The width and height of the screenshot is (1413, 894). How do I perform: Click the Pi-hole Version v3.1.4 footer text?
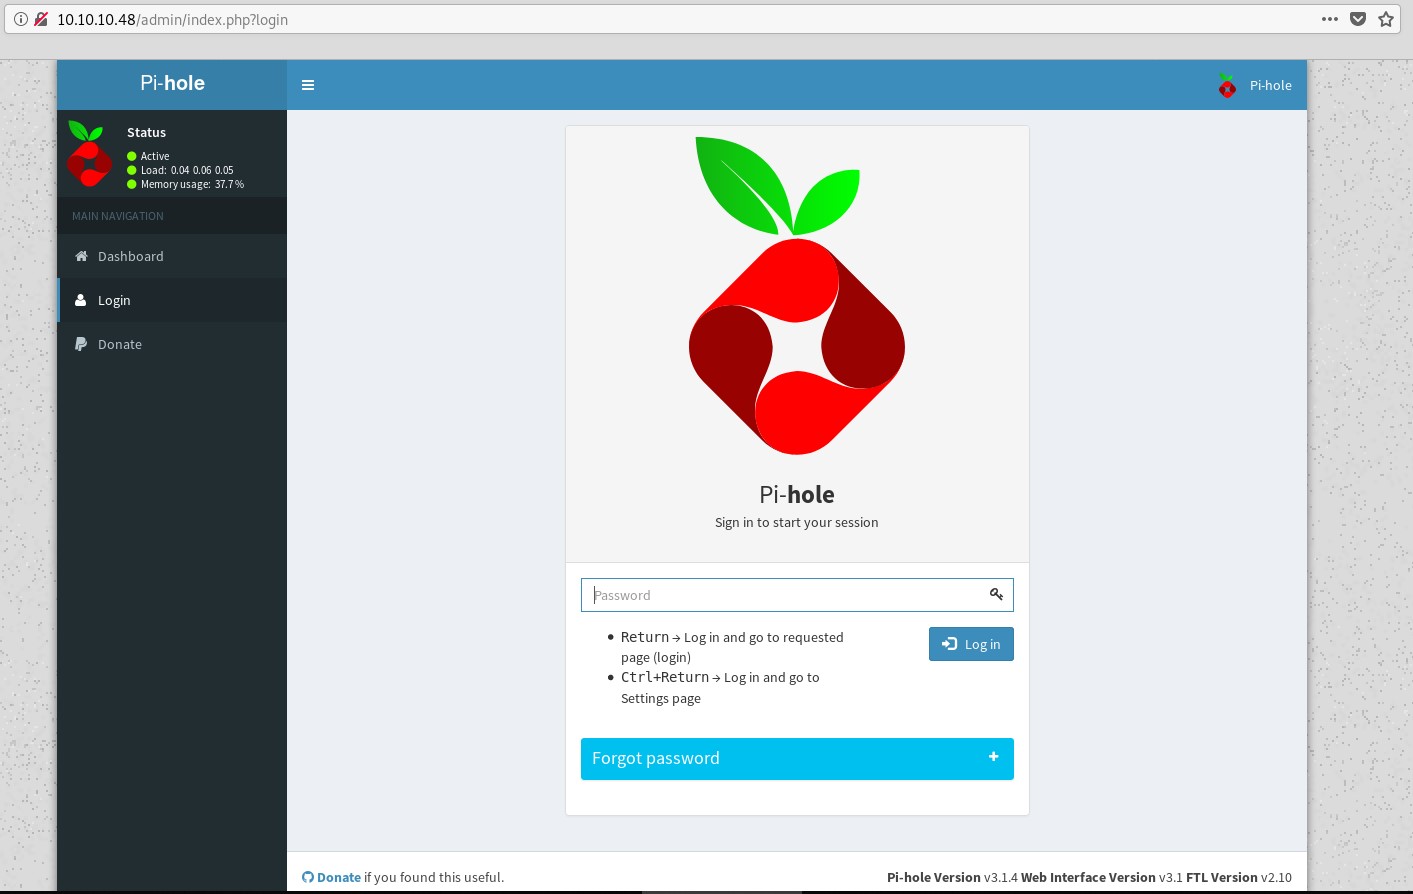(x=952, y=877)
